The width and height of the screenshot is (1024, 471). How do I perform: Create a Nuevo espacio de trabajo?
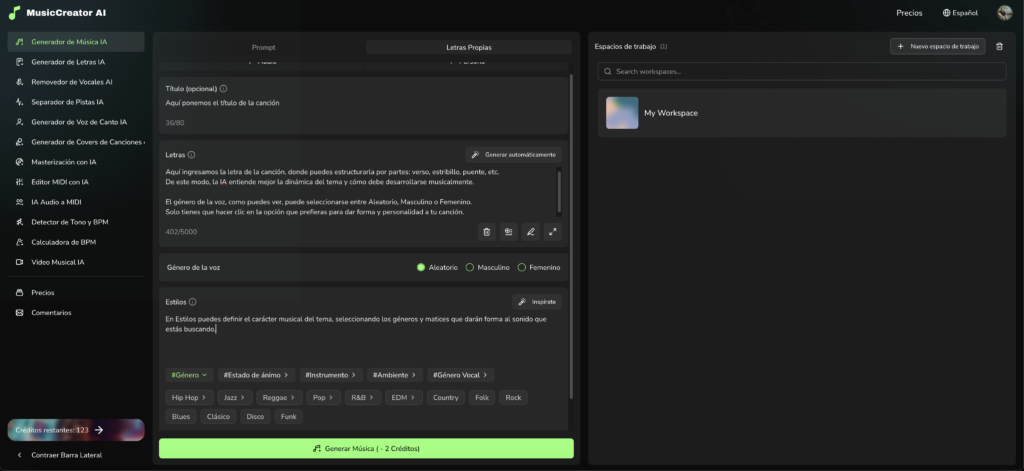pos(937,46)
